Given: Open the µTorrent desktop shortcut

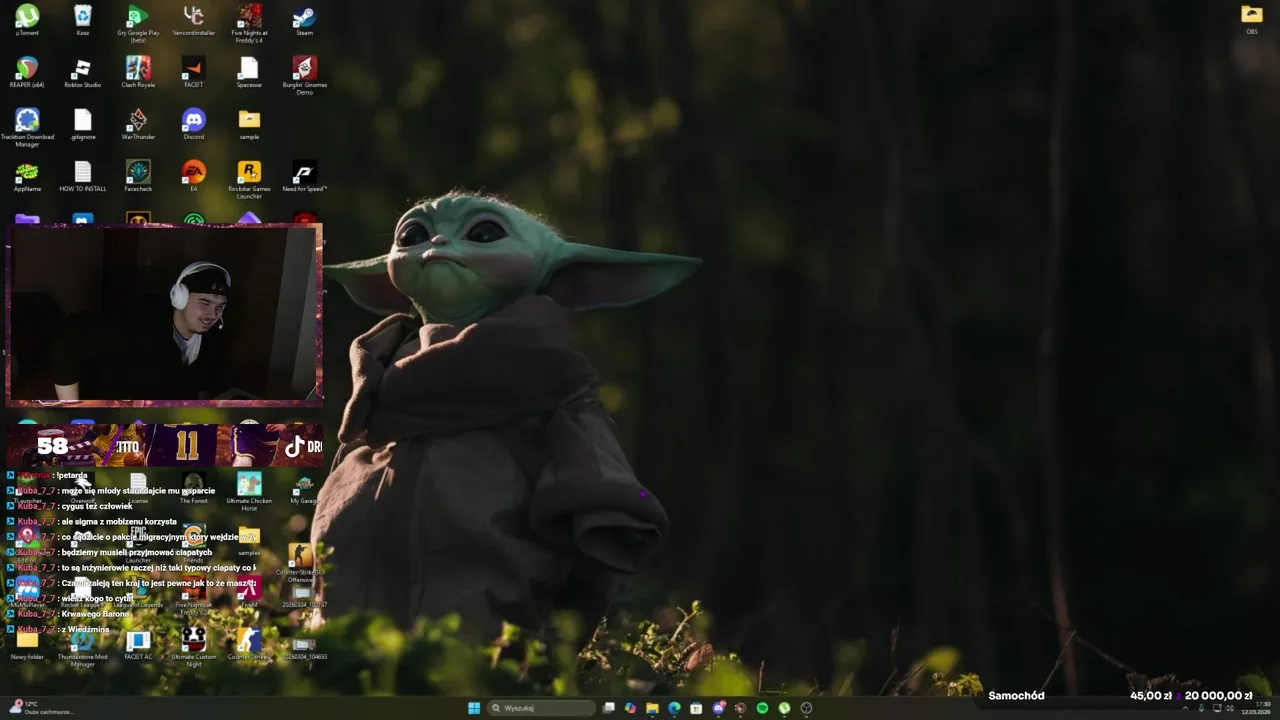Looking at the screenshot, I should (27, 20).
